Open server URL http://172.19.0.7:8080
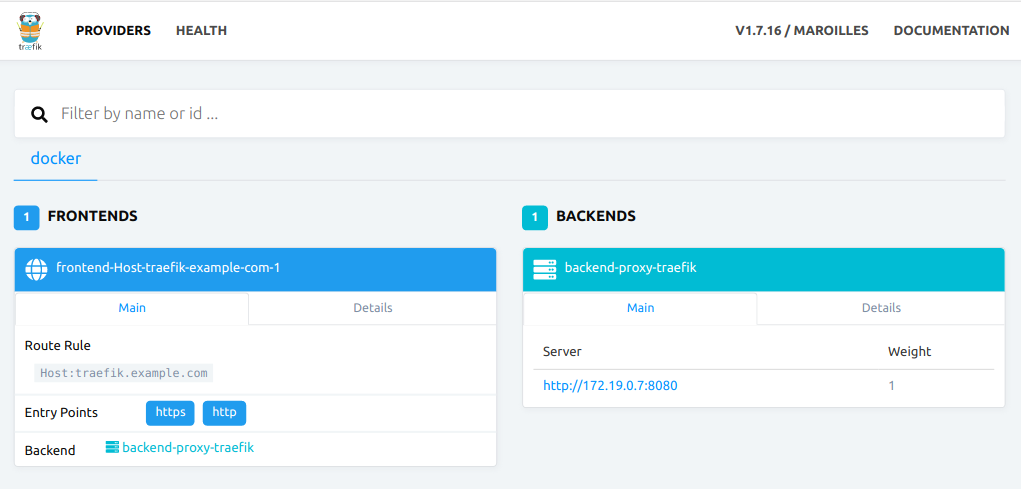The height and width of the screenshot is (489, 1021). [x=610, y=385]
